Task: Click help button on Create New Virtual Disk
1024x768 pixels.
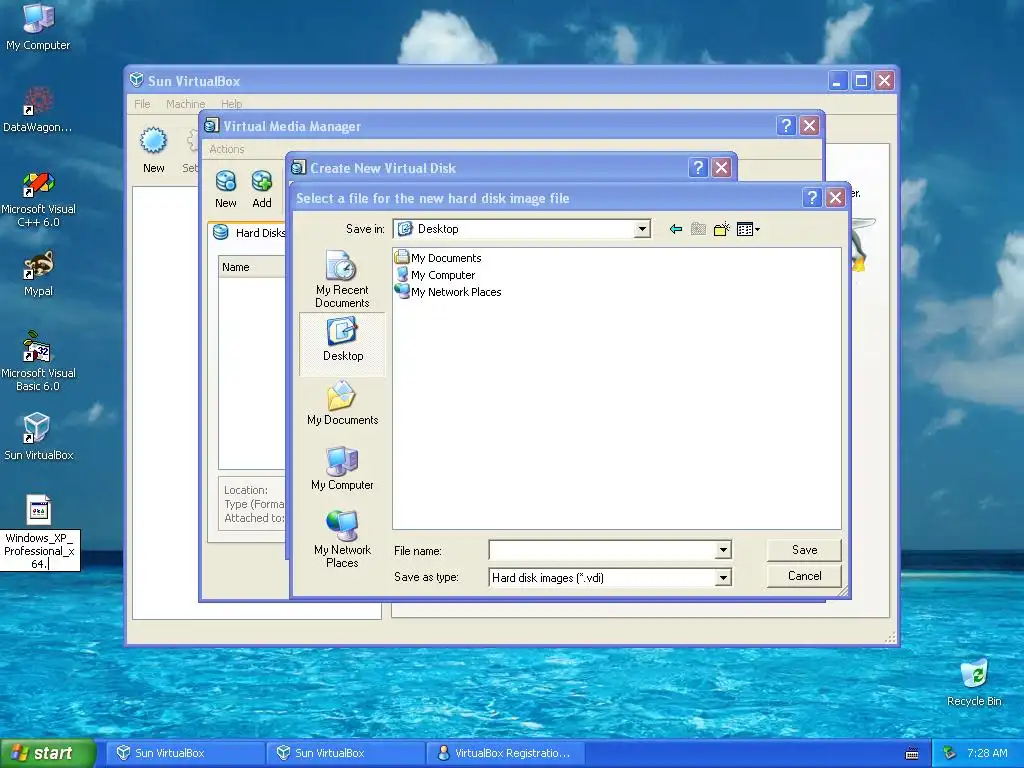Action: pyautogui.click(x=698, y=168)
